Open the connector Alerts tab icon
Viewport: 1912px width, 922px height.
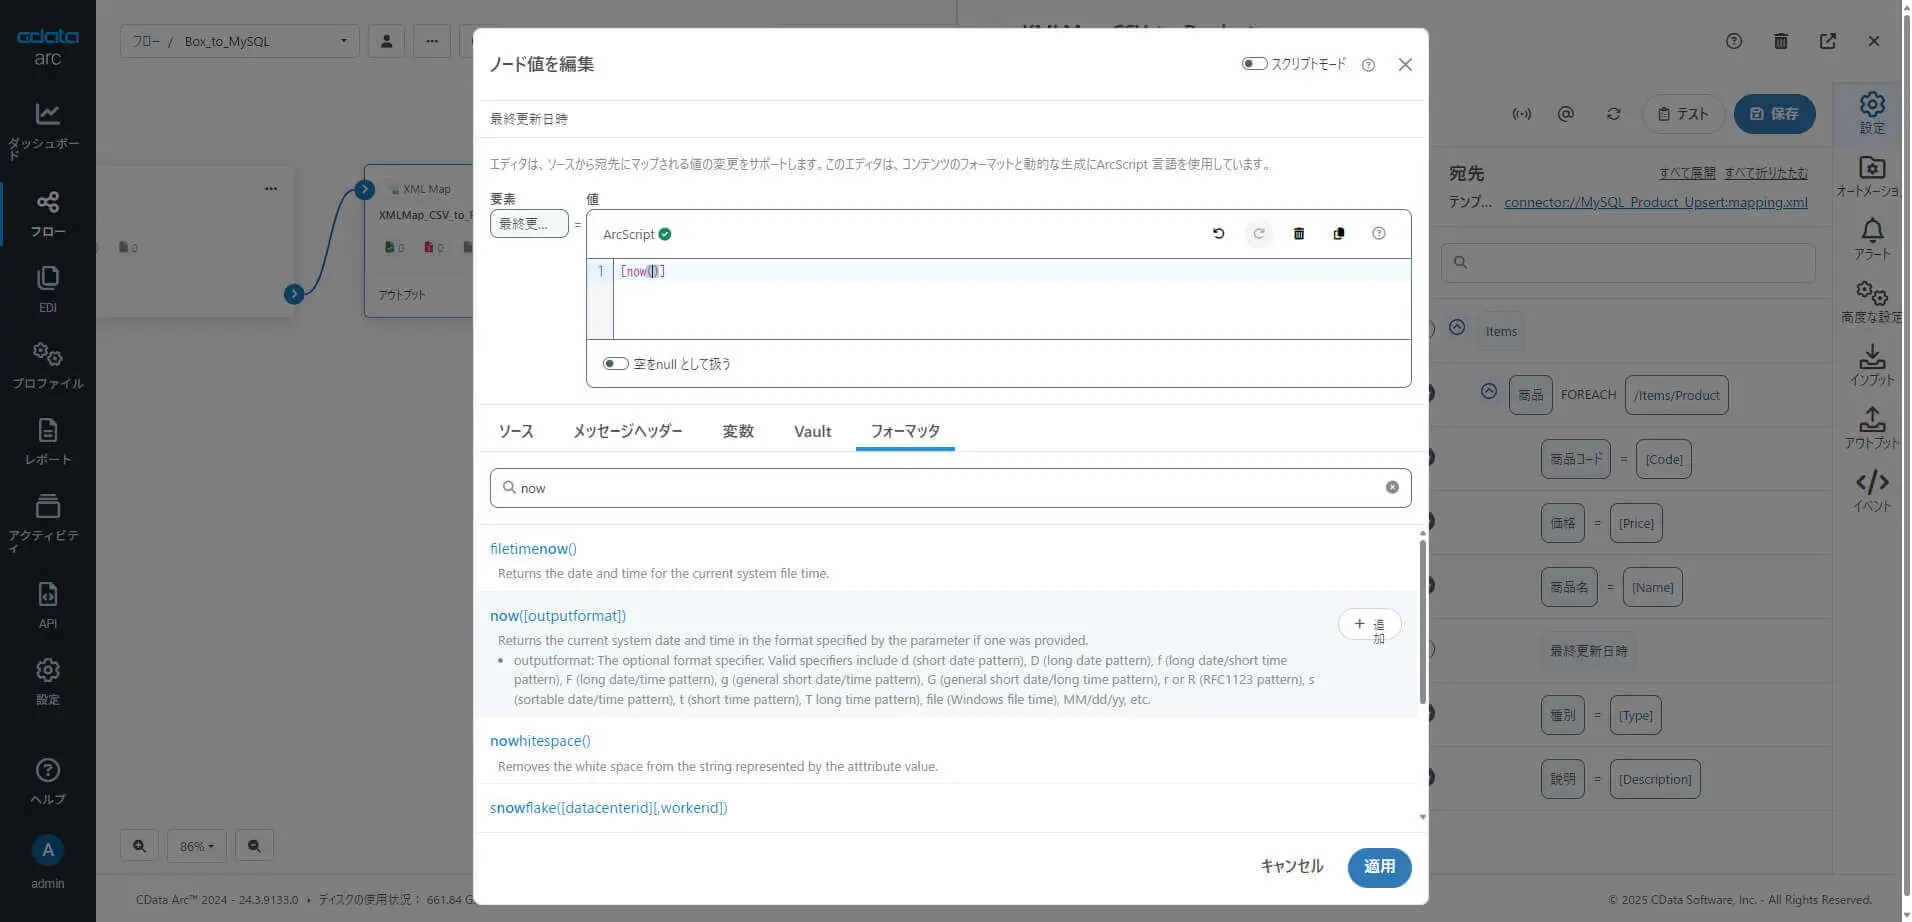[1872, 240]
